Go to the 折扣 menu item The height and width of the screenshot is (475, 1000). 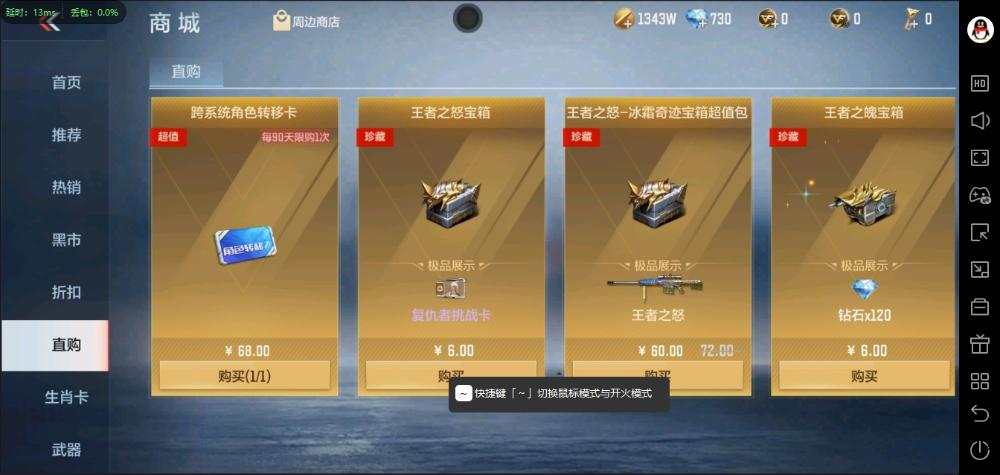pyautogui.click(x=66, y=292)
